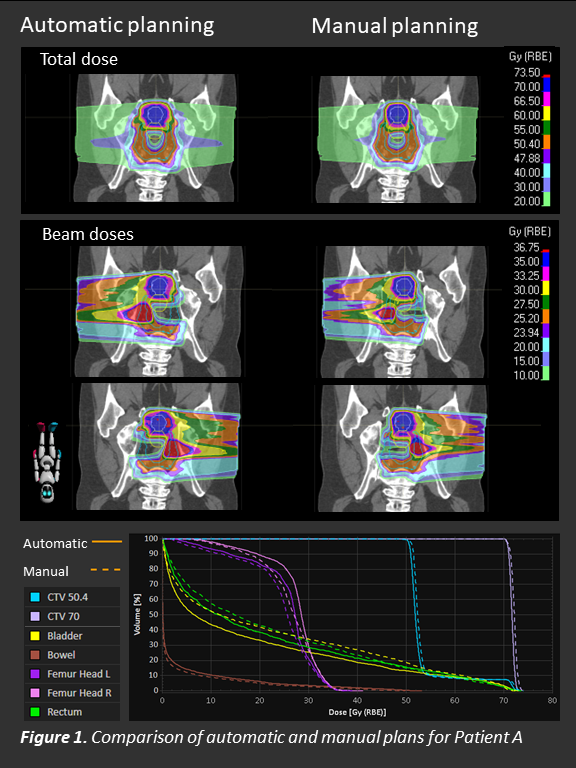Click the Automatic solid line legend sample
This screenshot has height=768, width=576.
[107, 542]
